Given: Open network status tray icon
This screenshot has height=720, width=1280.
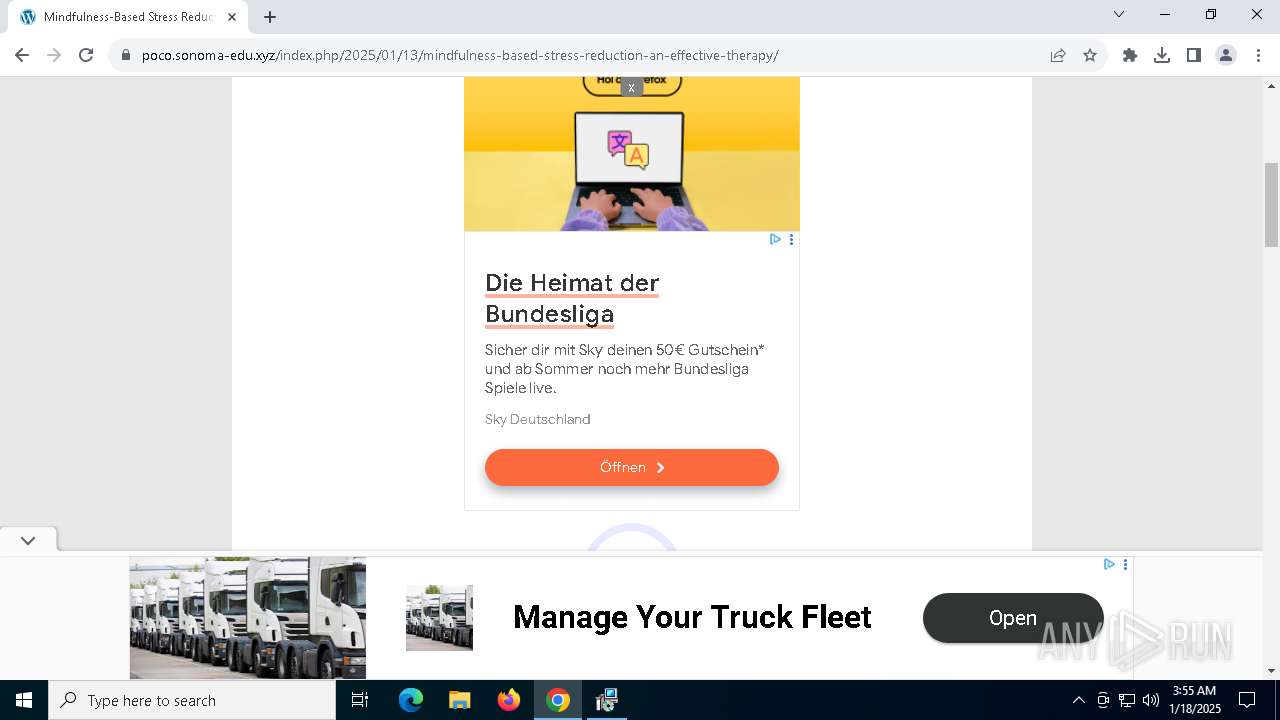Looking at the screenshot, I should point(1127,700).
